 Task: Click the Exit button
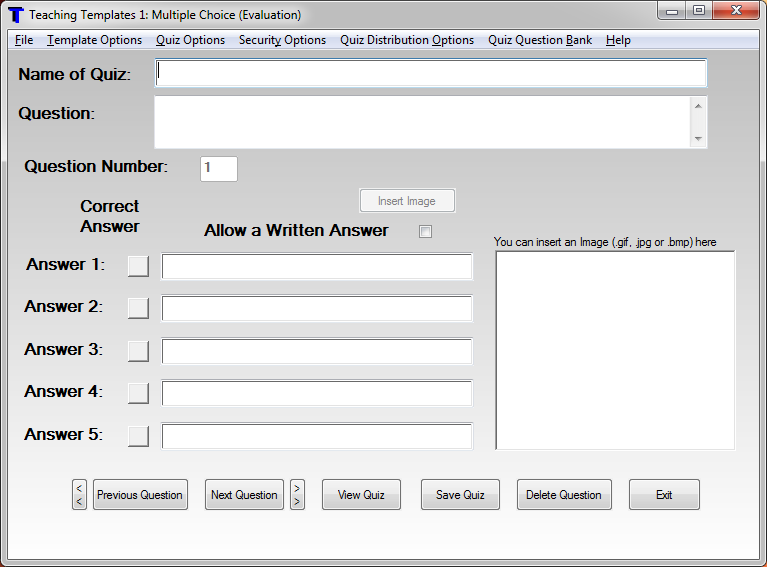tap(664, 495)
